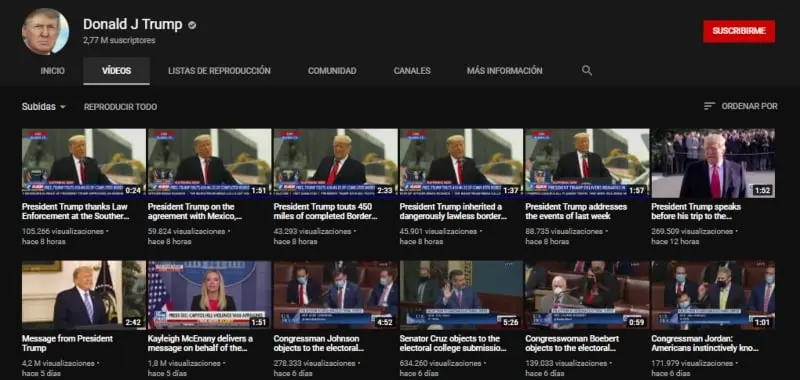The image size is (800, 380).
Task: Click Reproducir todo to play all videos
Action: point(120,107)
